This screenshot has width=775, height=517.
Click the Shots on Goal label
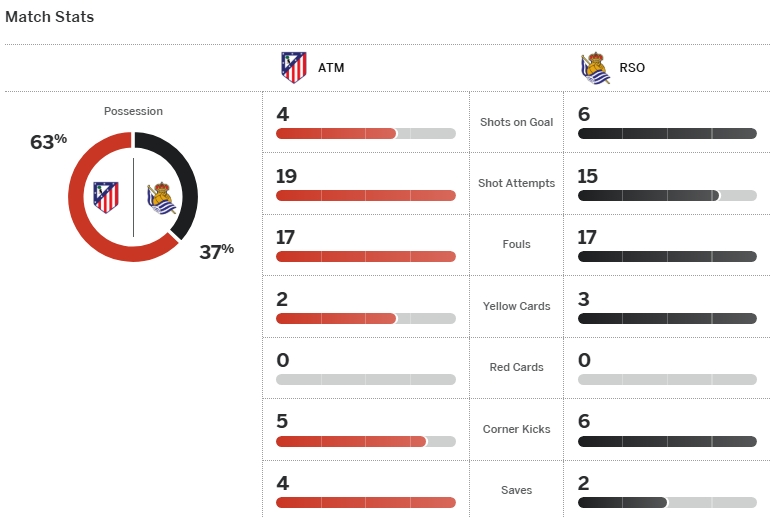pos(516,122)
